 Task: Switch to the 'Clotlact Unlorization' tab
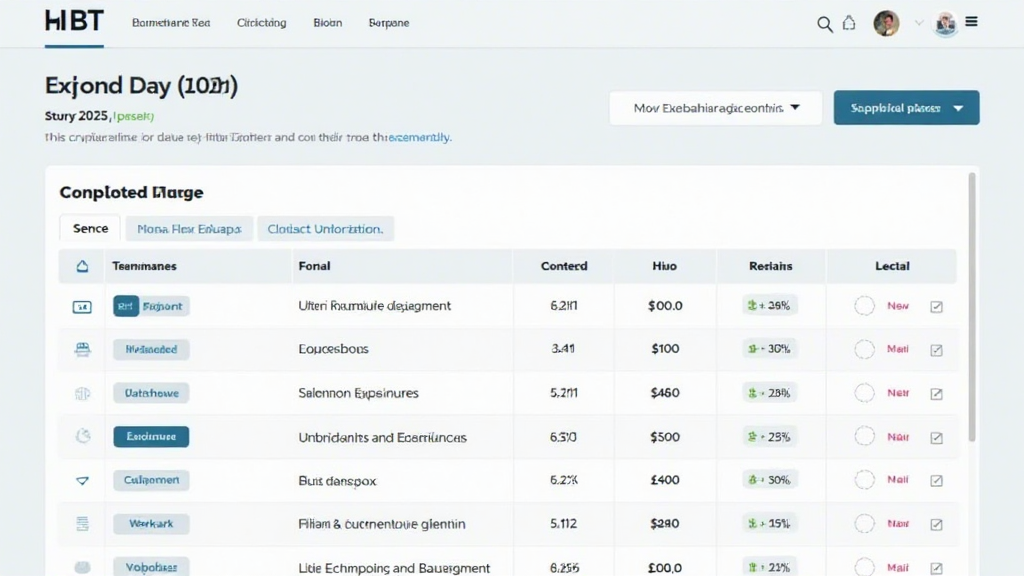(x=325, y=229)
